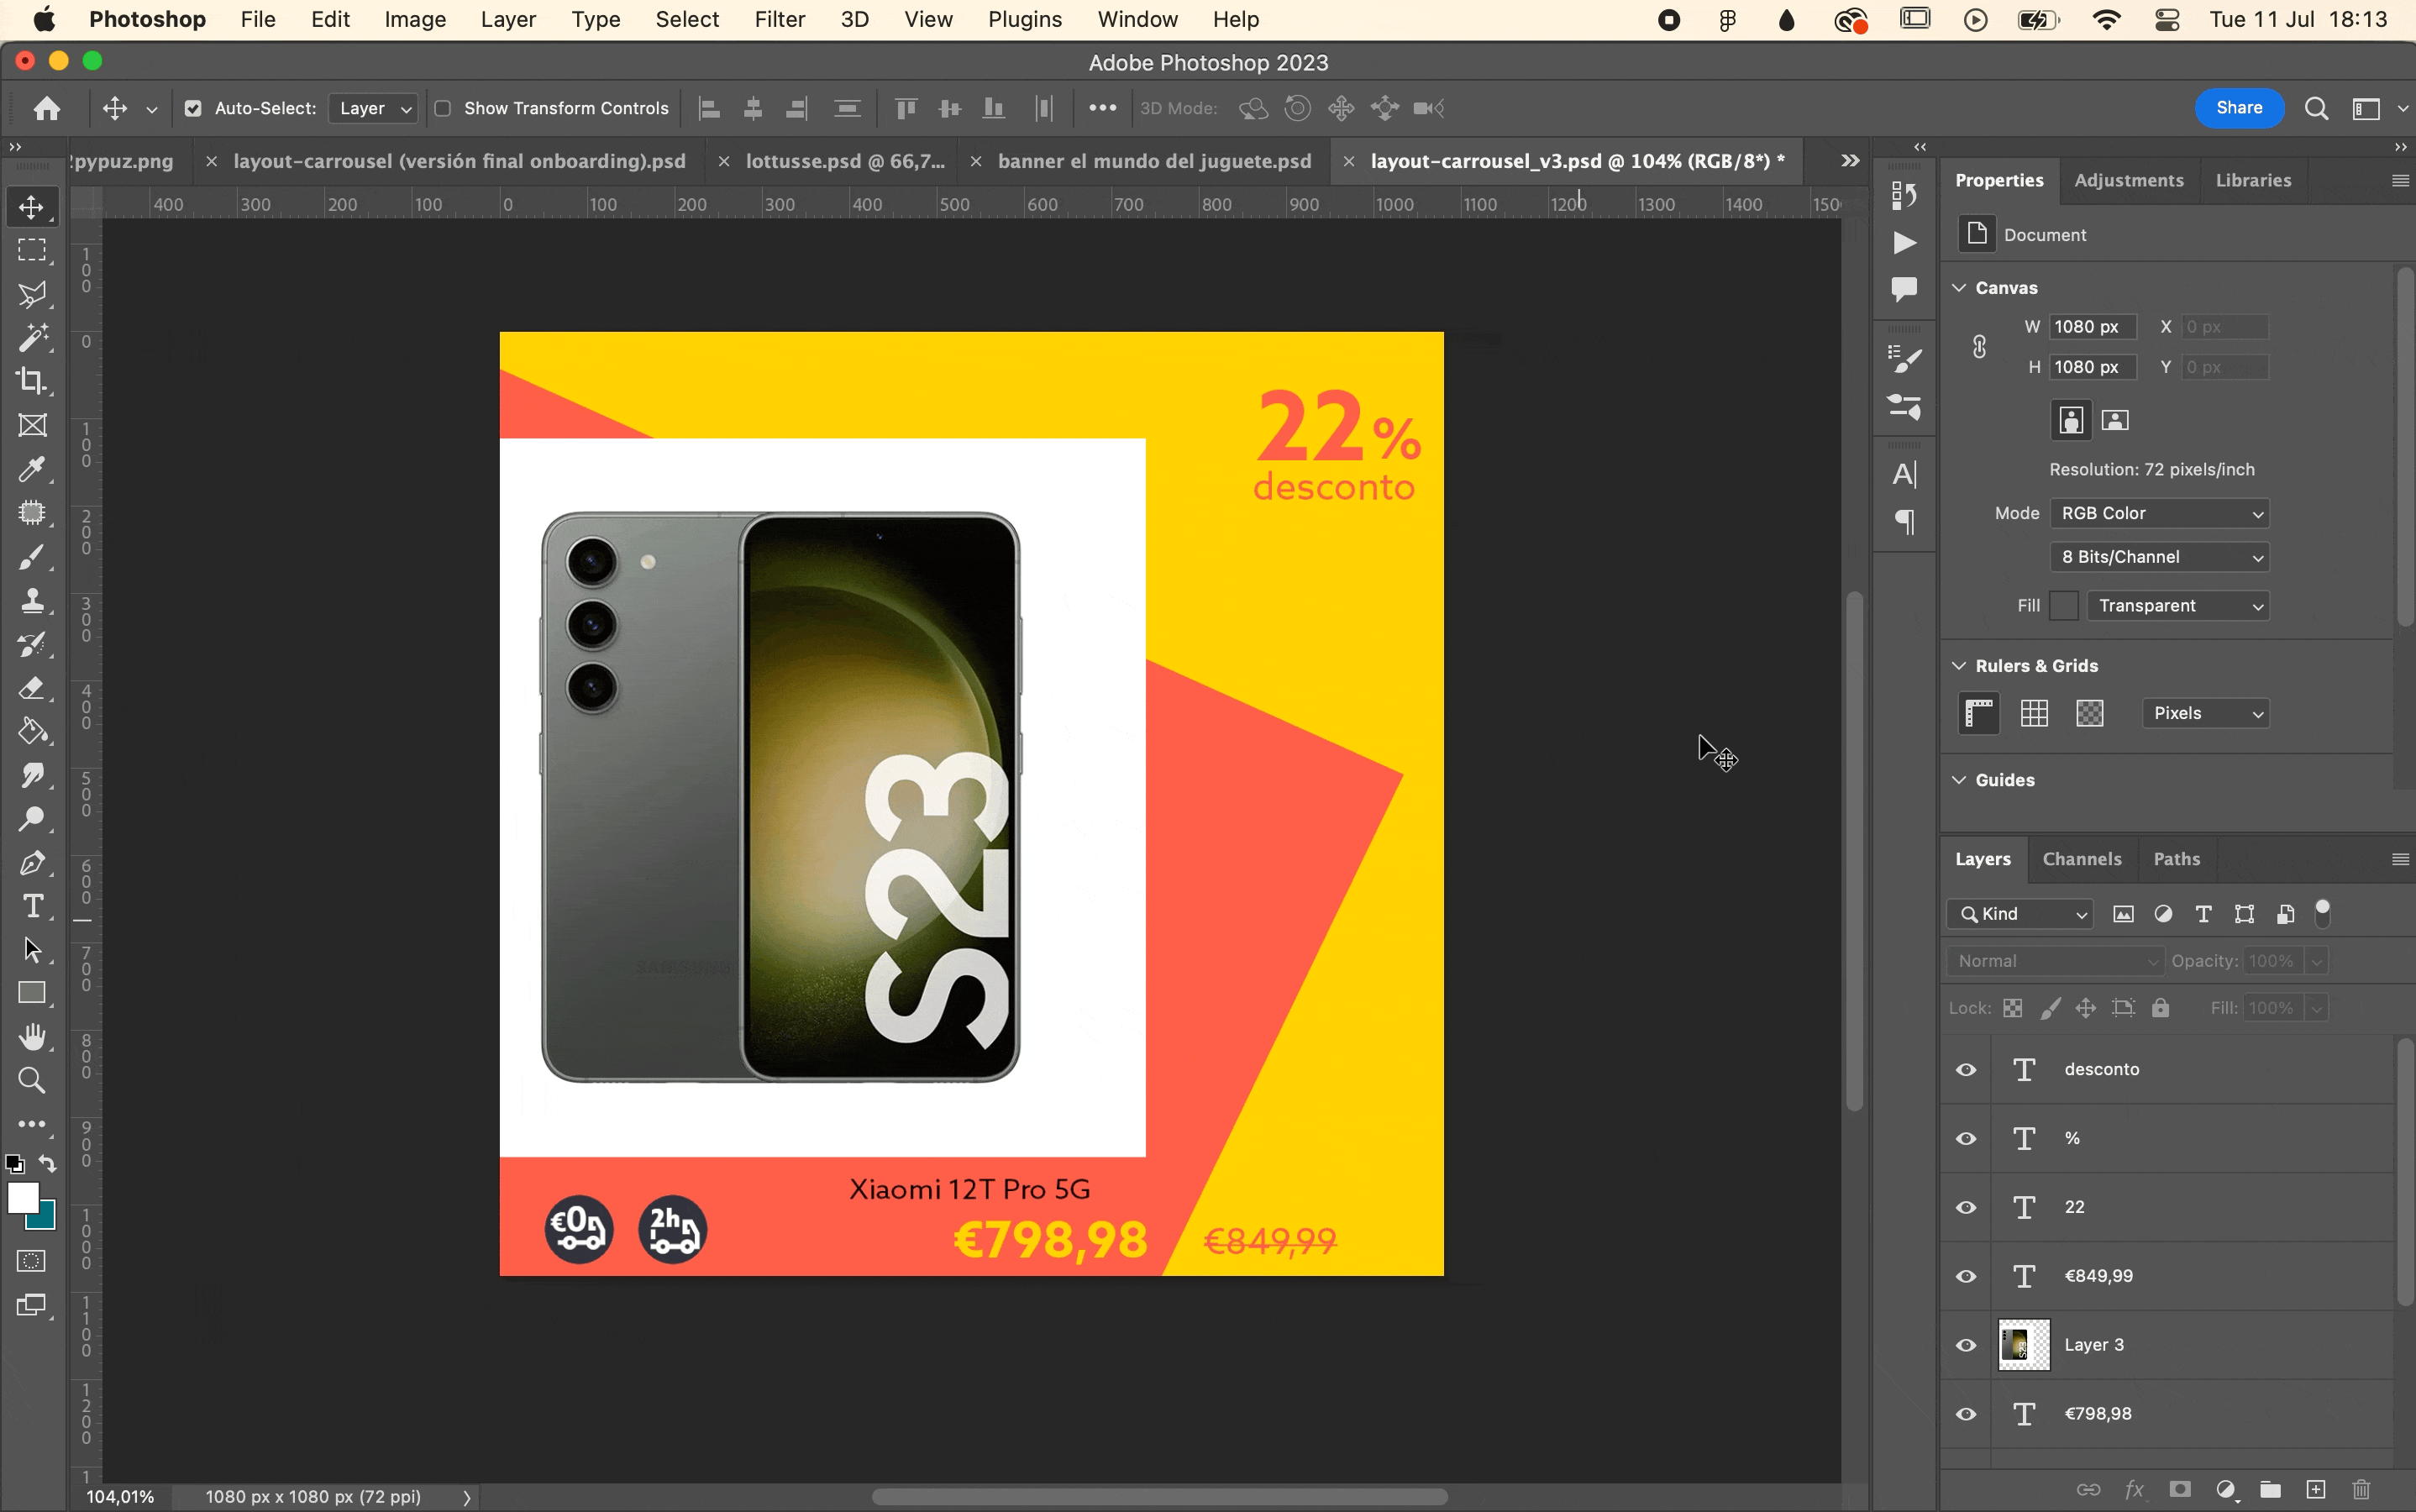
Task: Click the canvas Width input field
Action: 2092,327
